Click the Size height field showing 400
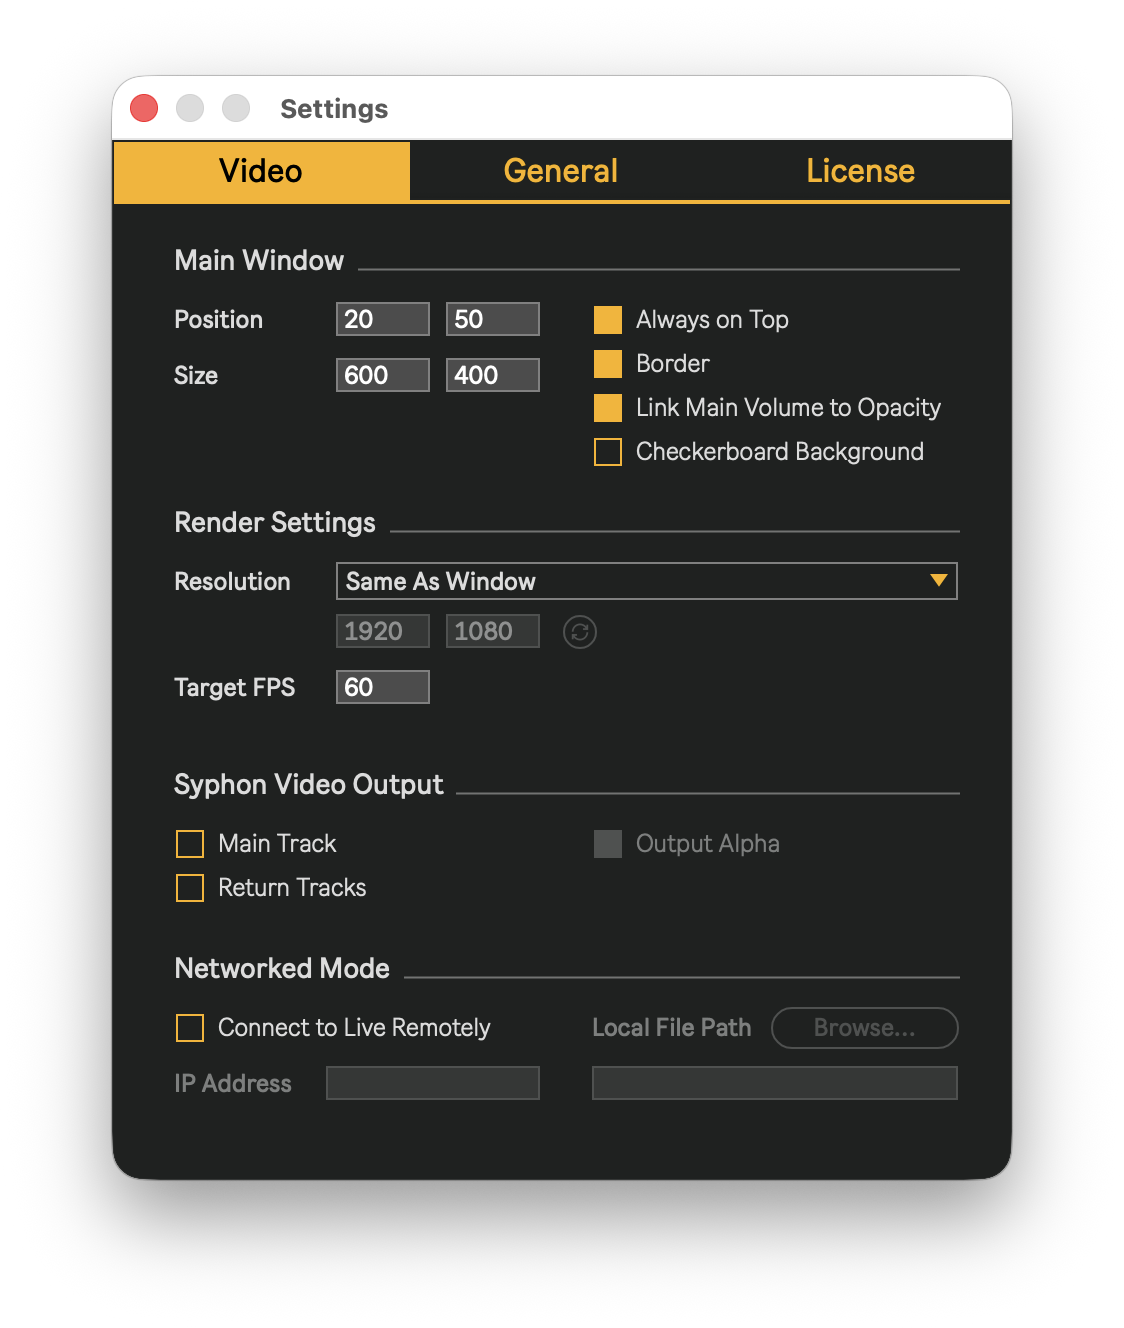Screen dimensions: 1124x1328 point(493,376)
